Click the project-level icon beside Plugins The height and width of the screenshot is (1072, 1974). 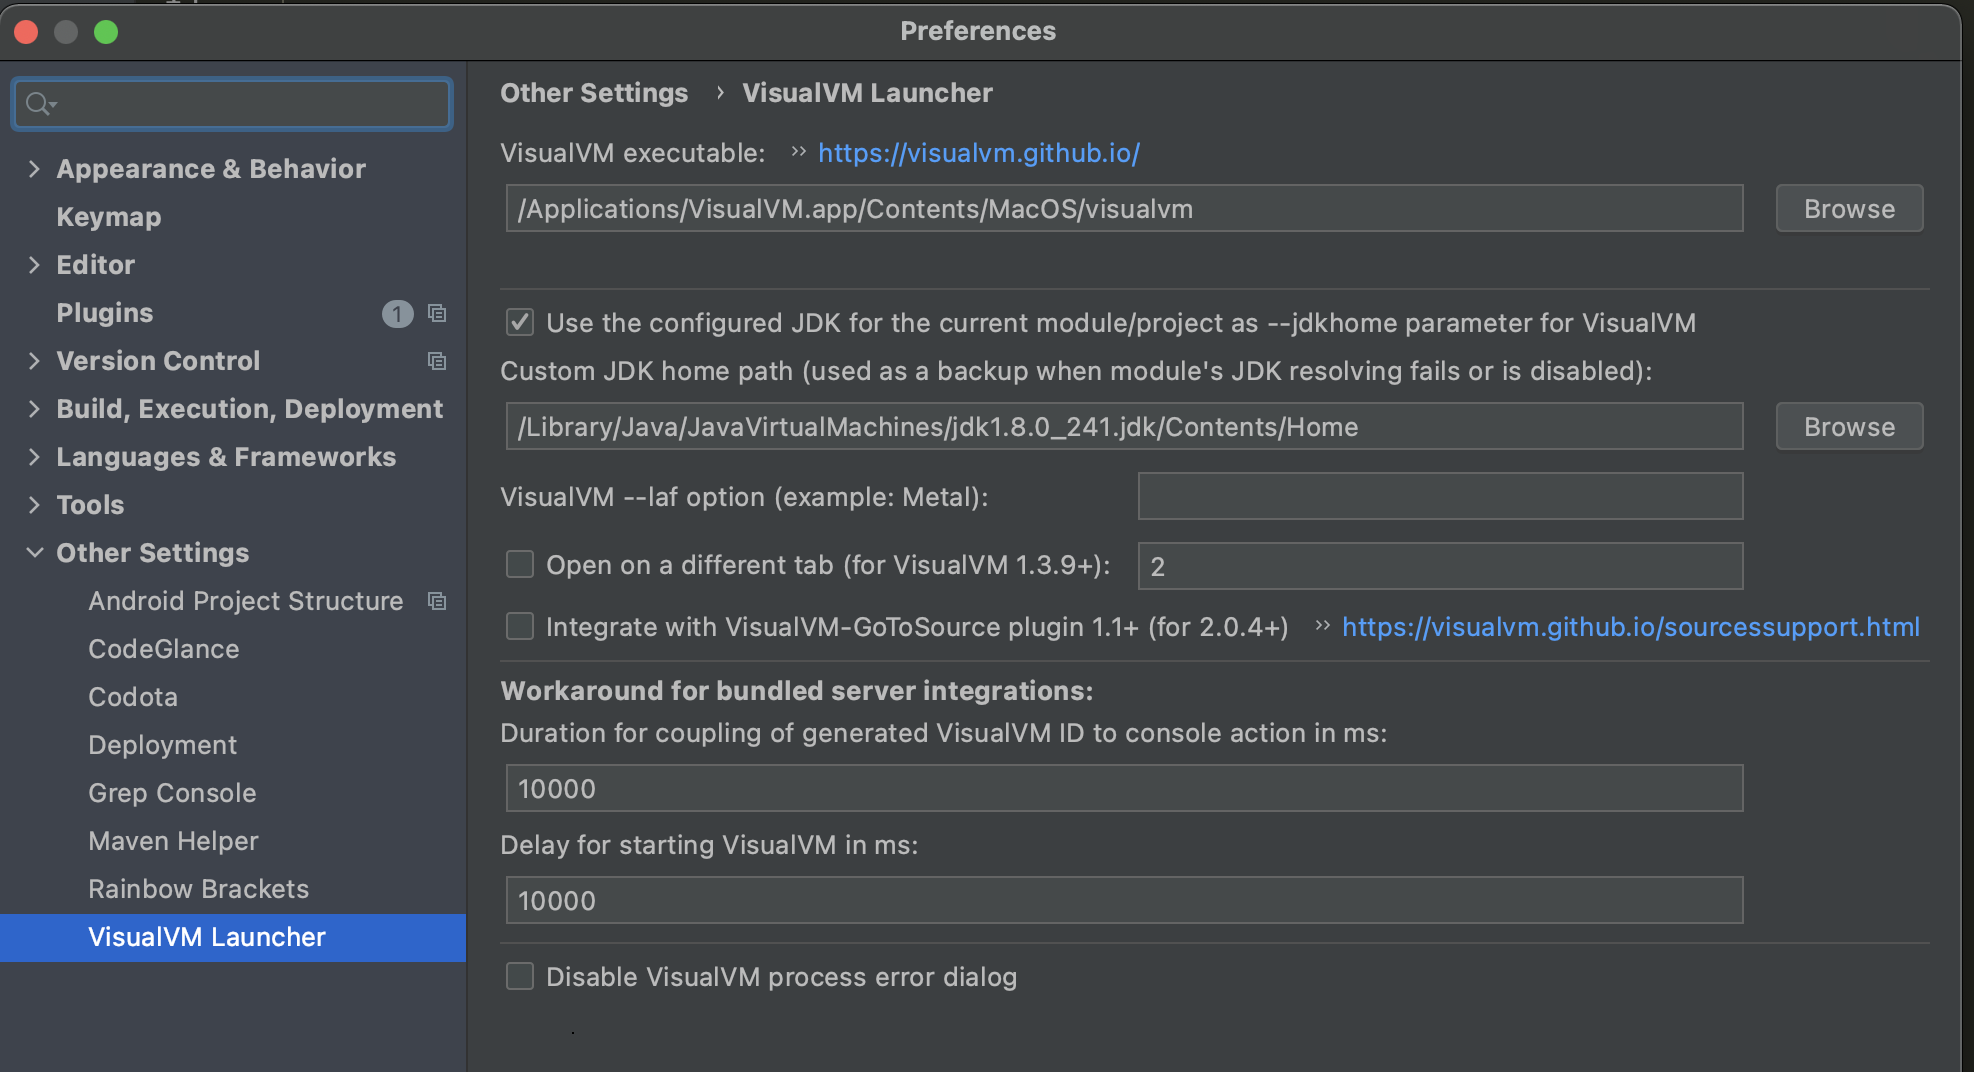[437, 313]
